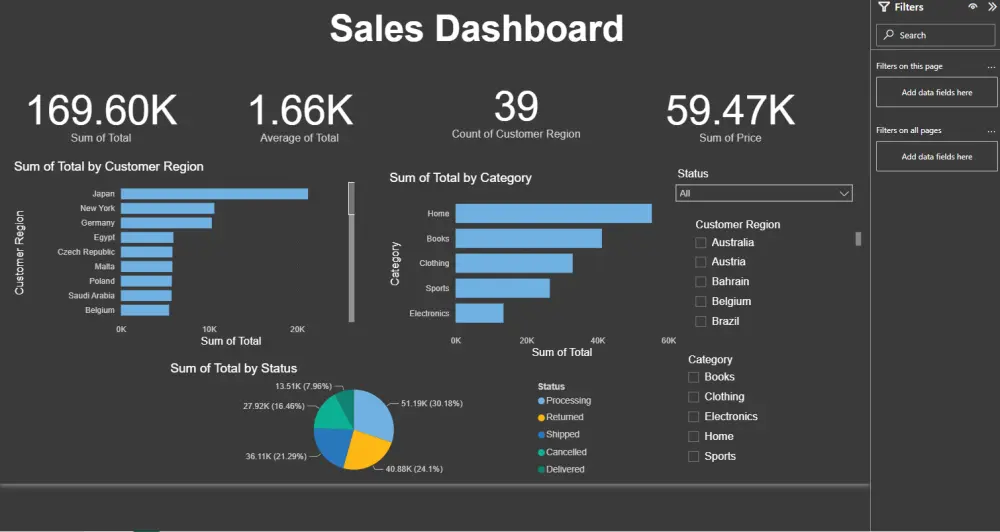Click the Processing legend color dot
This screenshot has height=532, width=1000.
[x=541, y=401]
